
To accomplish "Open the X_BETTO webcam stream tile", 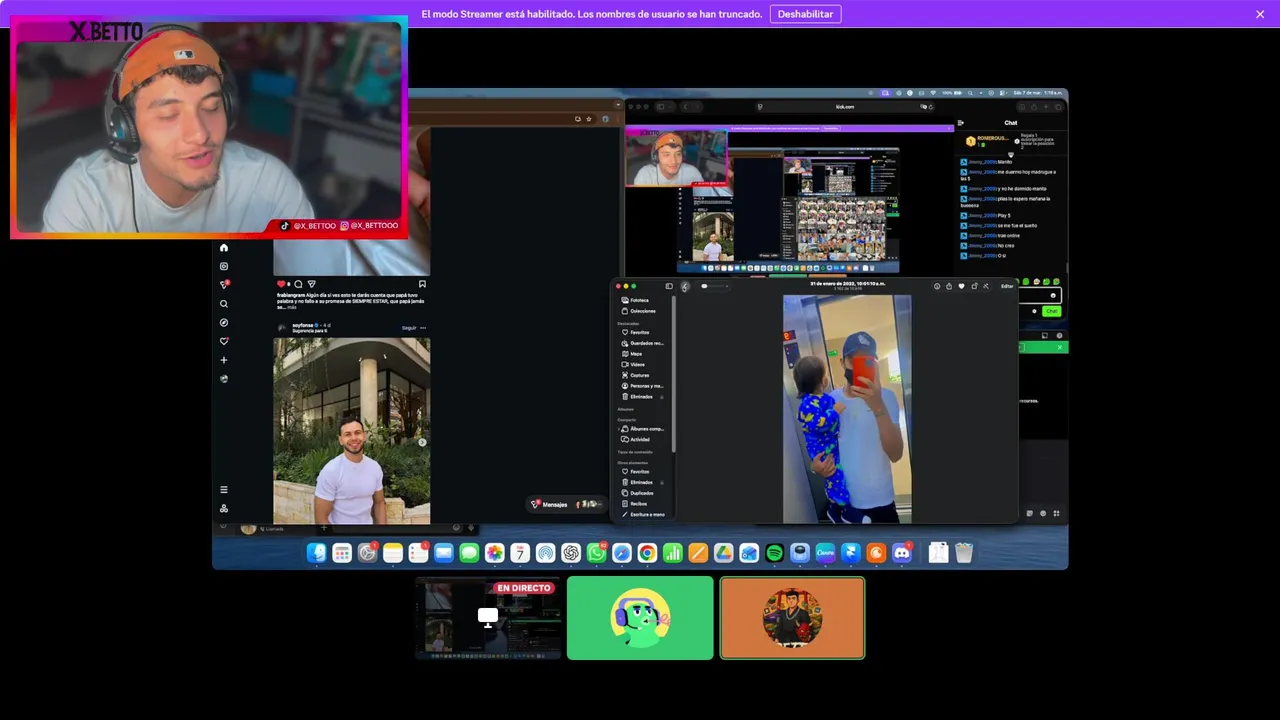I will [x=209, y=127].
